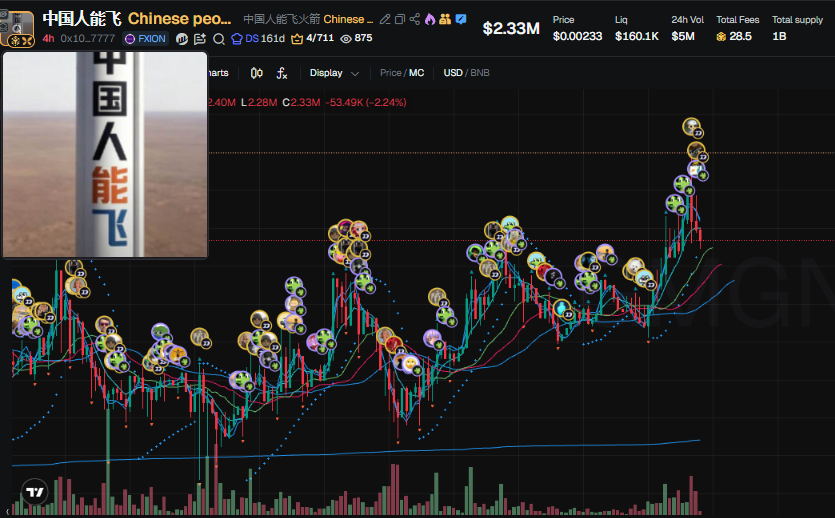Click the add-note icon in the token header
835x518 pixels.
tap(200, 39)
